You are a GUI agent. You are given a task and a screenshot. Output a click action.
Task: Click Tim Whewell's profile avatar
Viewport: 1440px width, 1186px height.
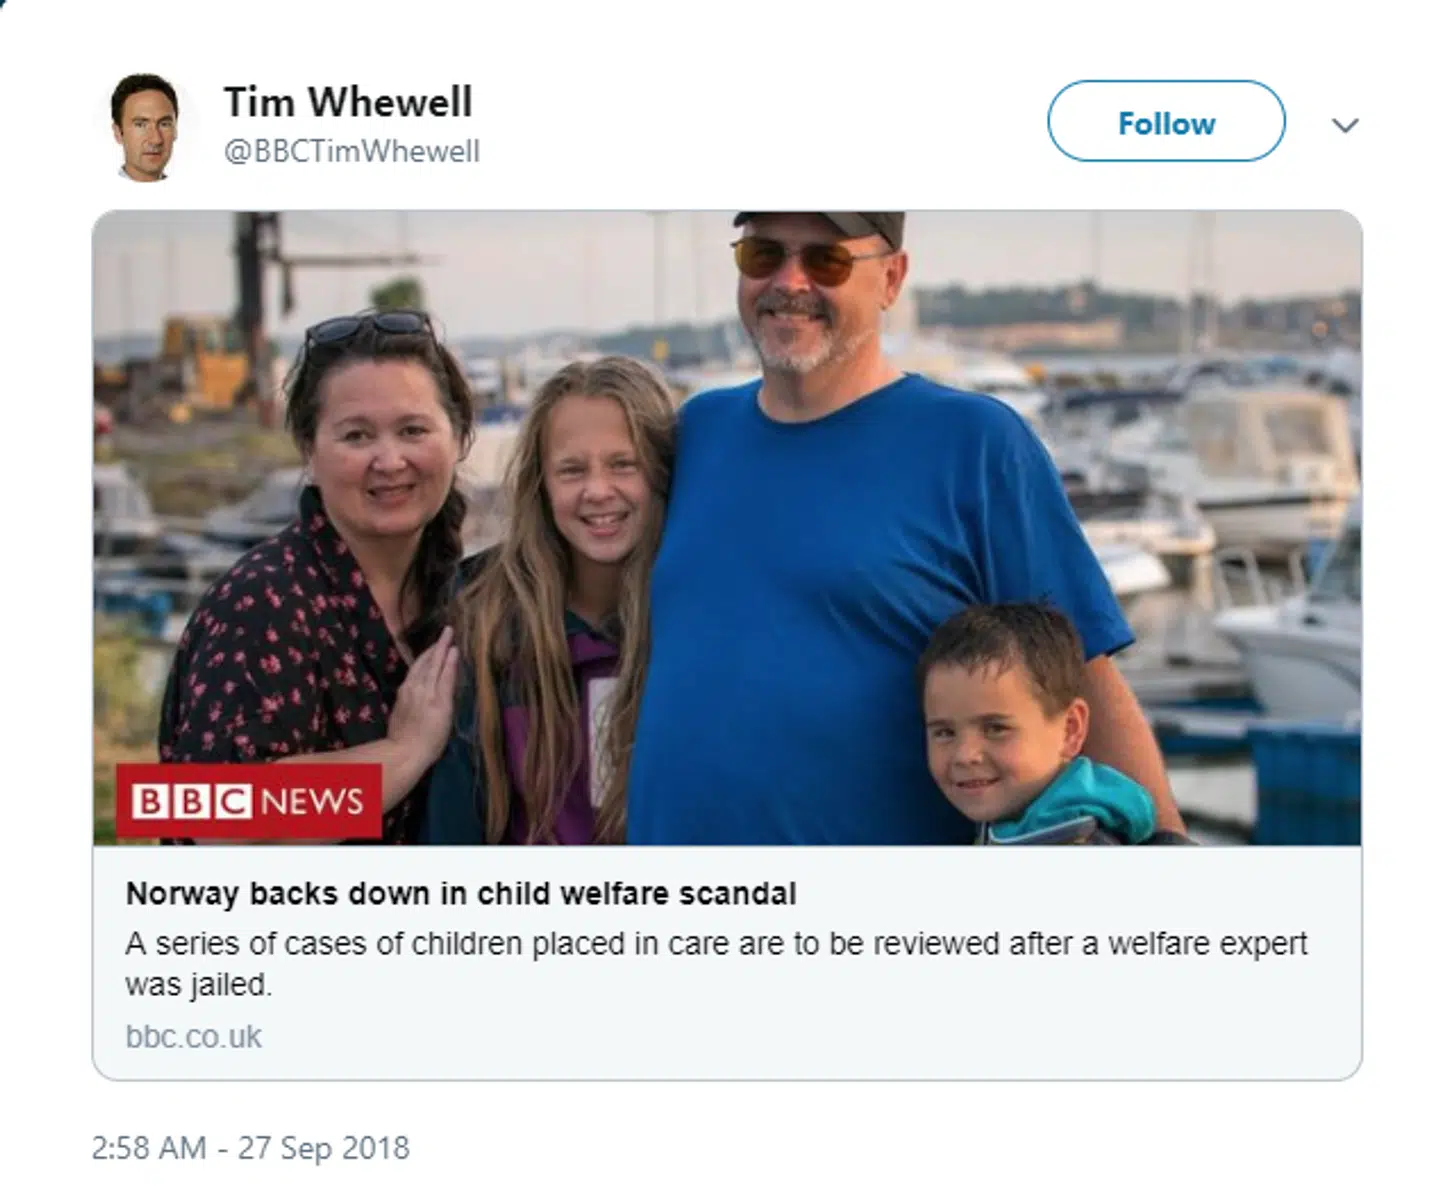tap(146, 126)
